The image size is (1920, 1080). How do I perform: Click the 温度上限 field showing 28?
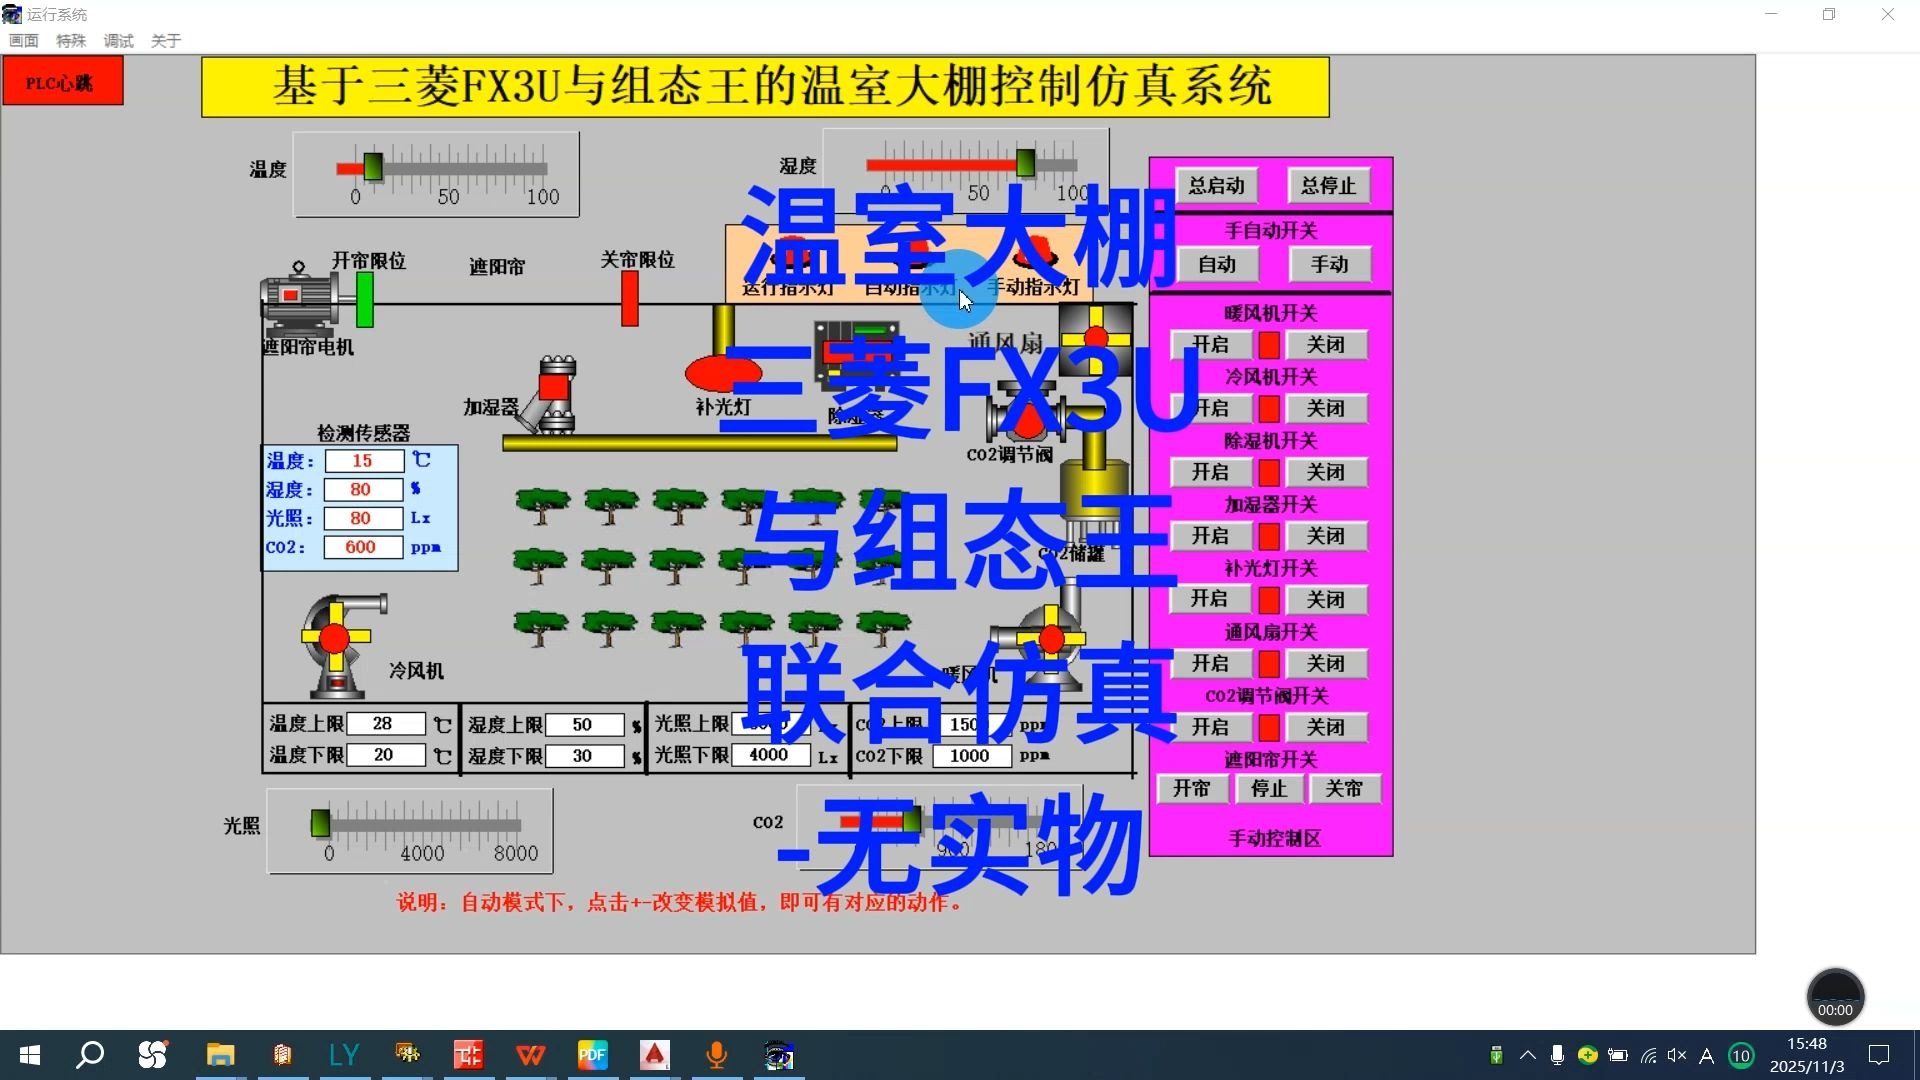[x=385, y=724]
